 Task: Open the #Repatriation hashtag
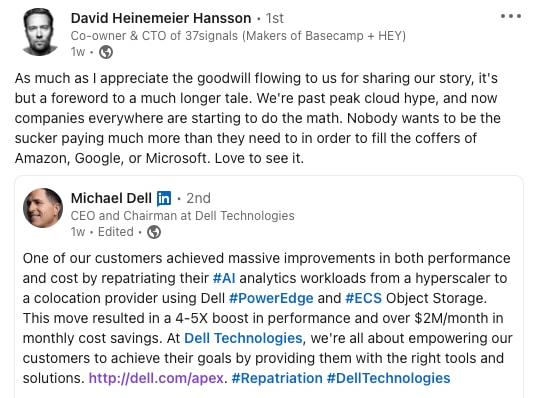(277, 378)
